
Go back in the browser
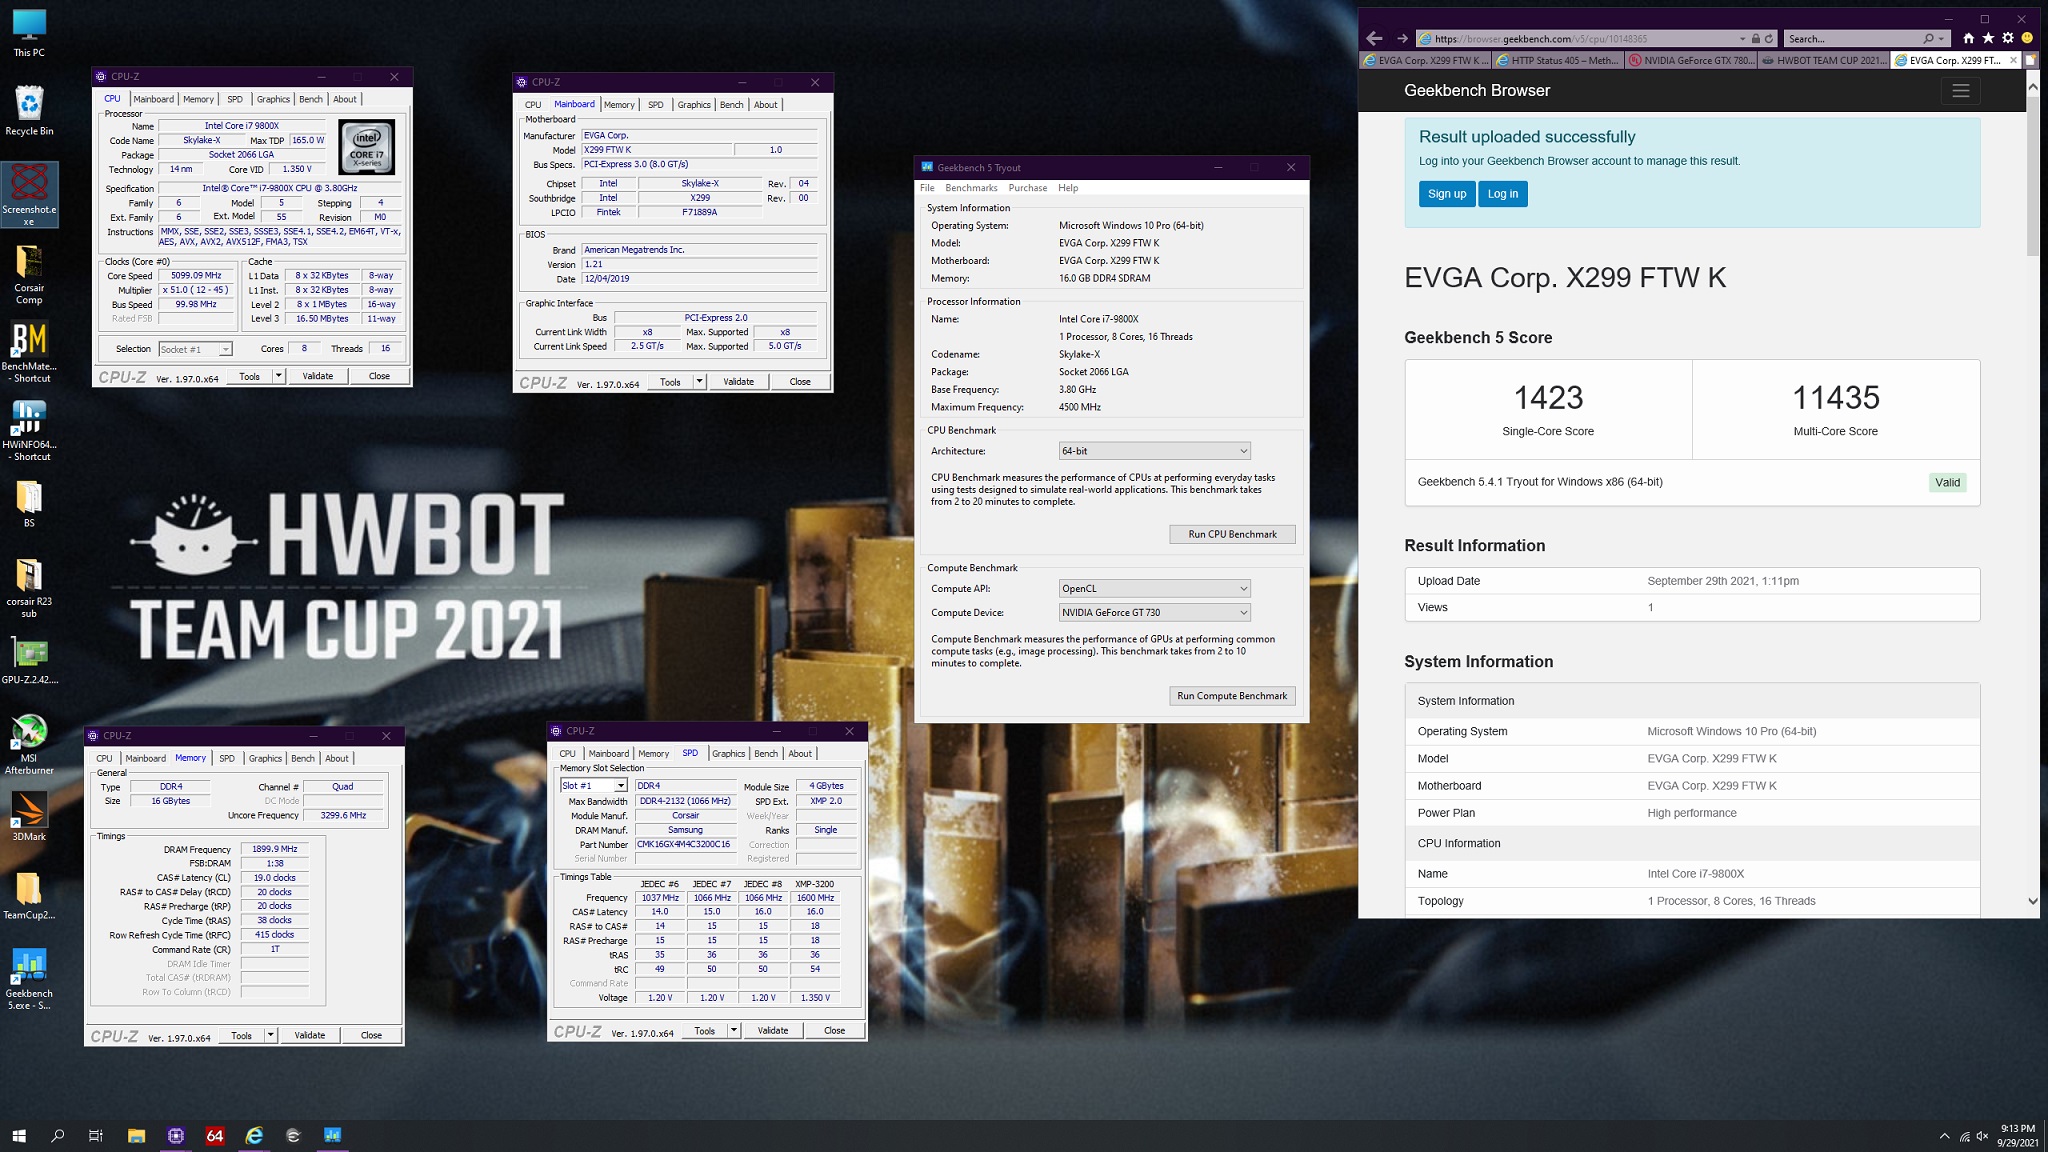pos(1374,38)
